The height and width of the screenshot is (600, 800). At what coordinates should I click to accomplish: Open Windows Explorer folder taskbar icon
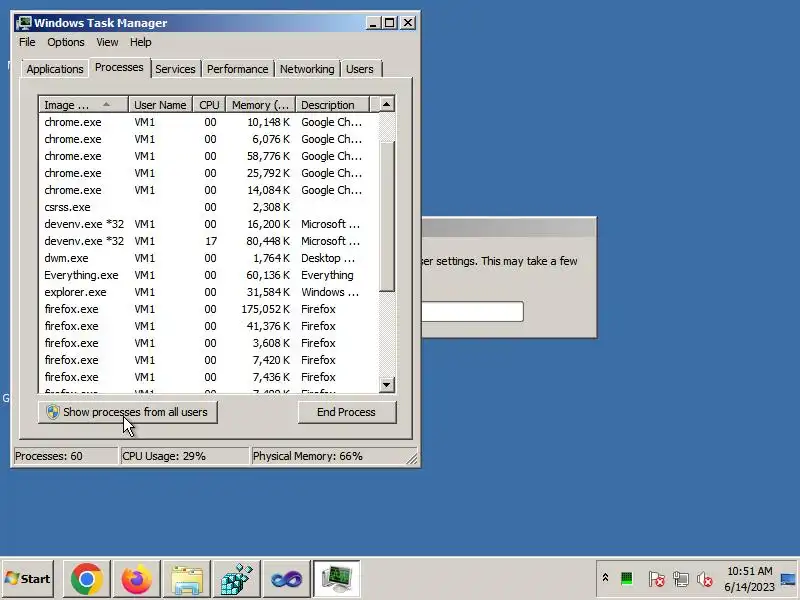(x=186, y=579)
